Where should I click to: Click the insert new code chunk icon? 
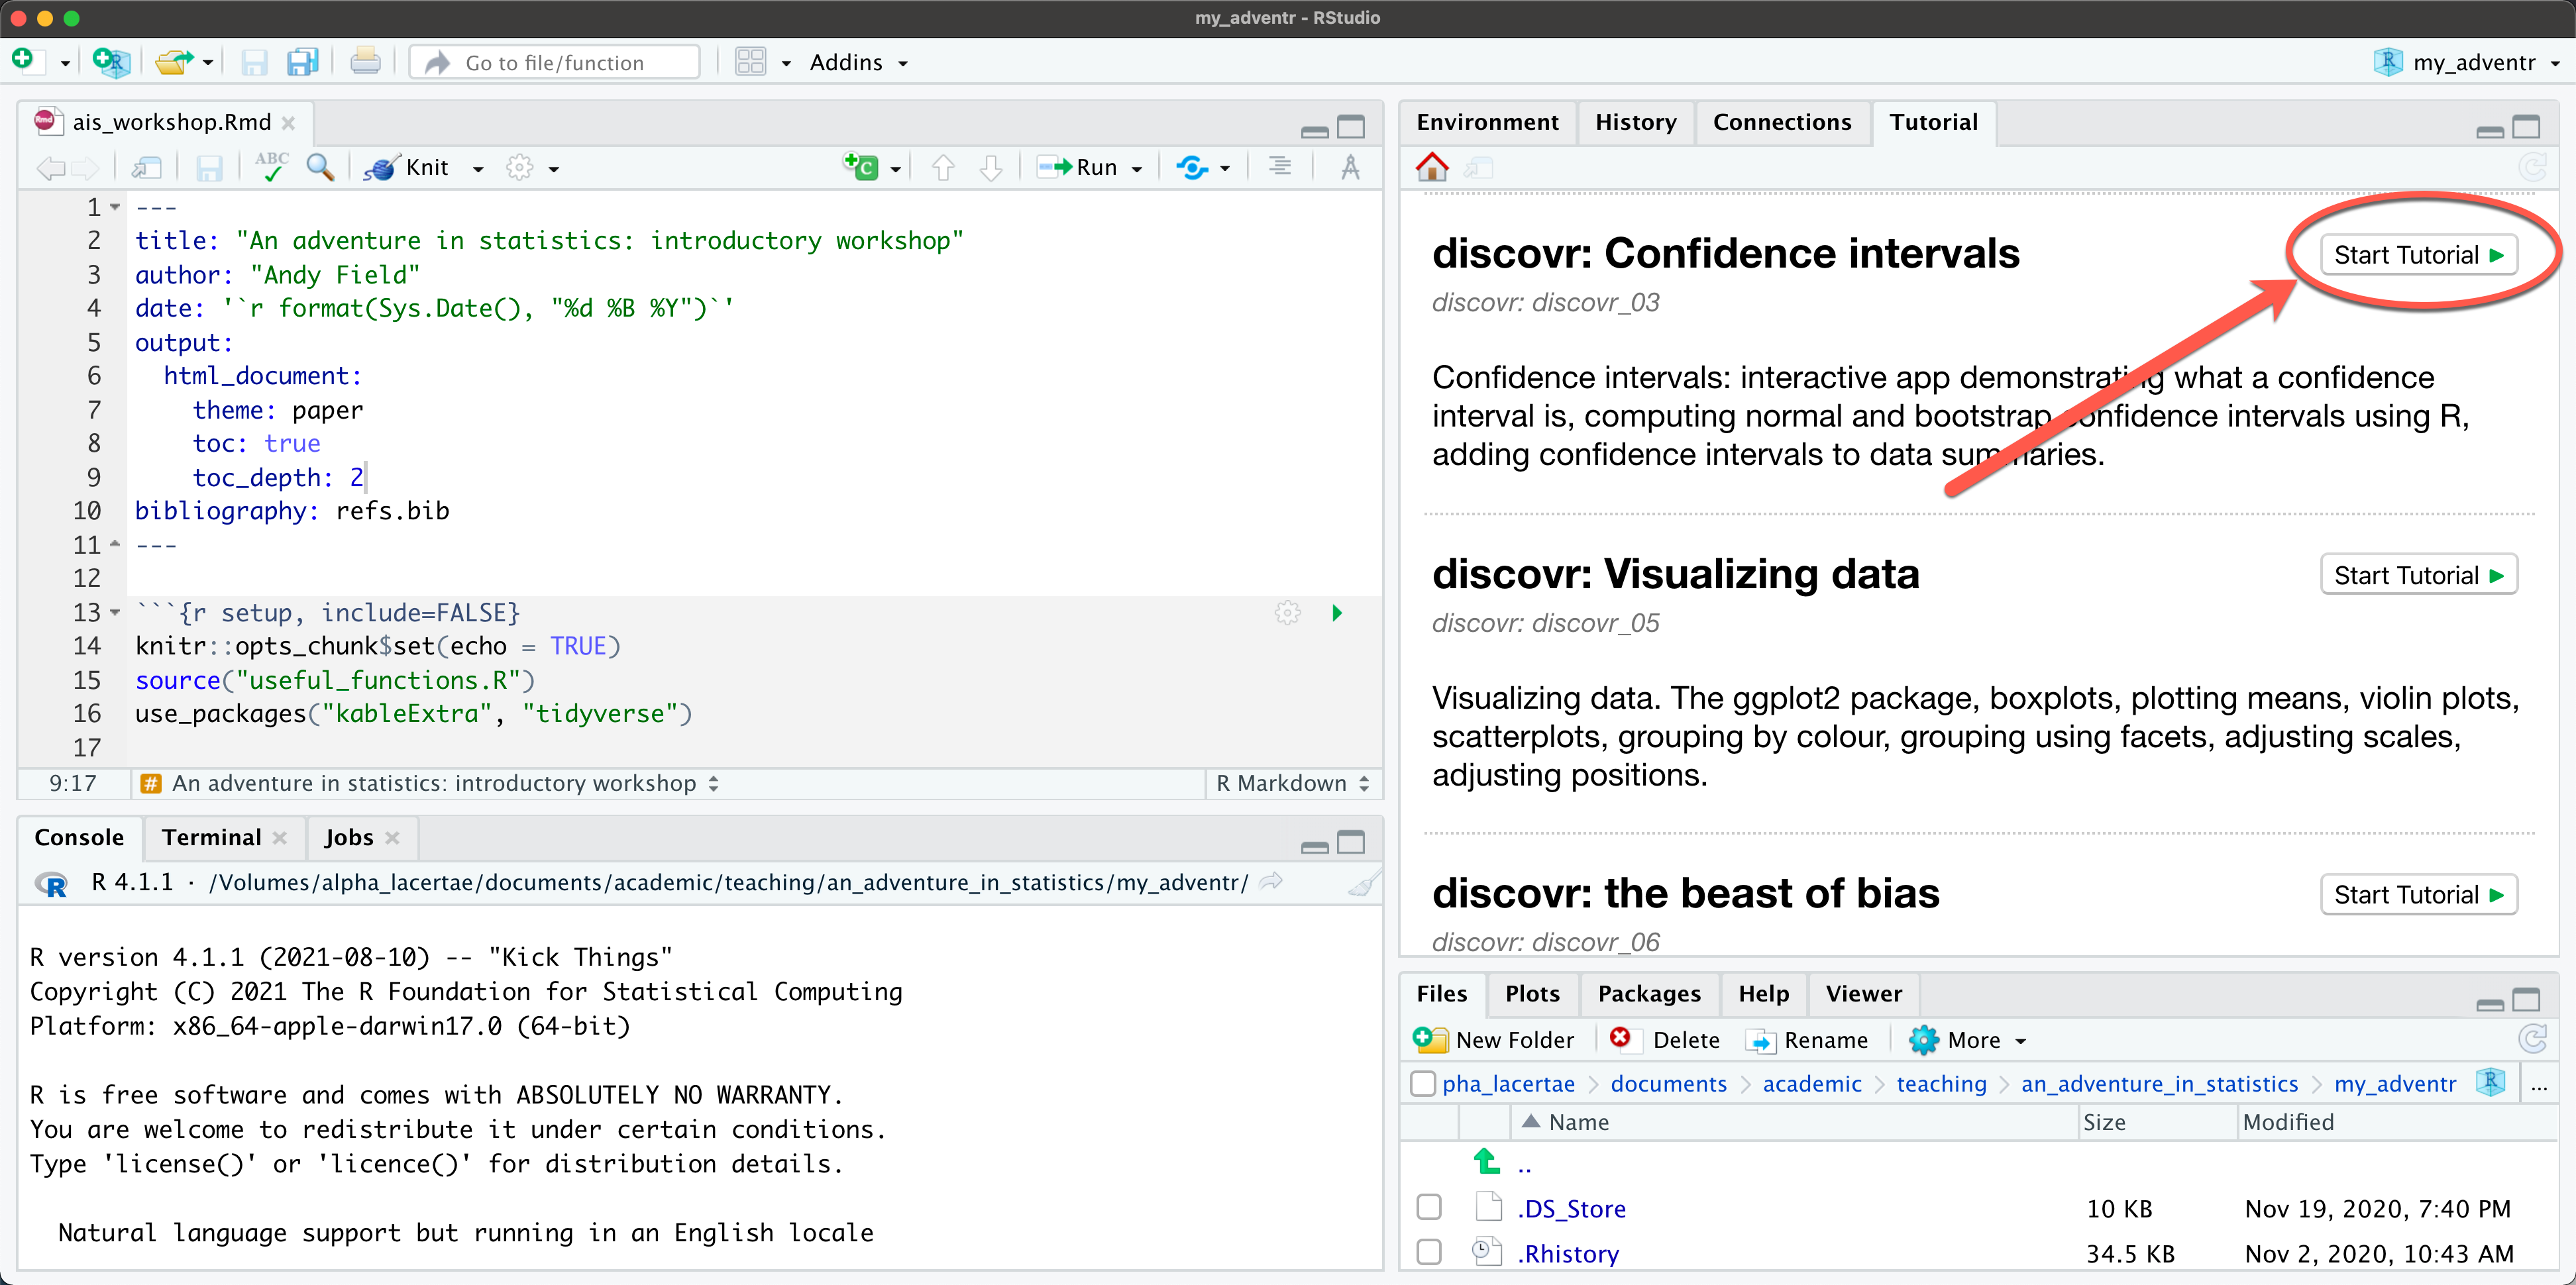click(861, 167)
